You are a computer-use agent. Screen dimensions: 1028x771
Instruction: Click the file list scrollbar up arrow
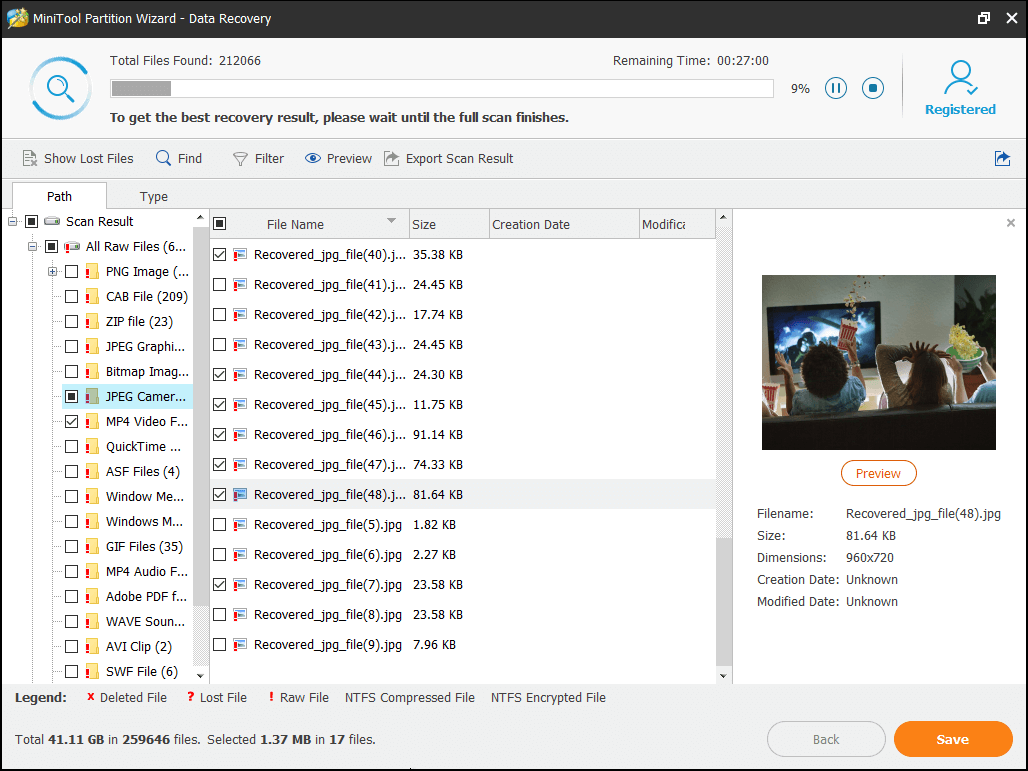tap(723, 218)
